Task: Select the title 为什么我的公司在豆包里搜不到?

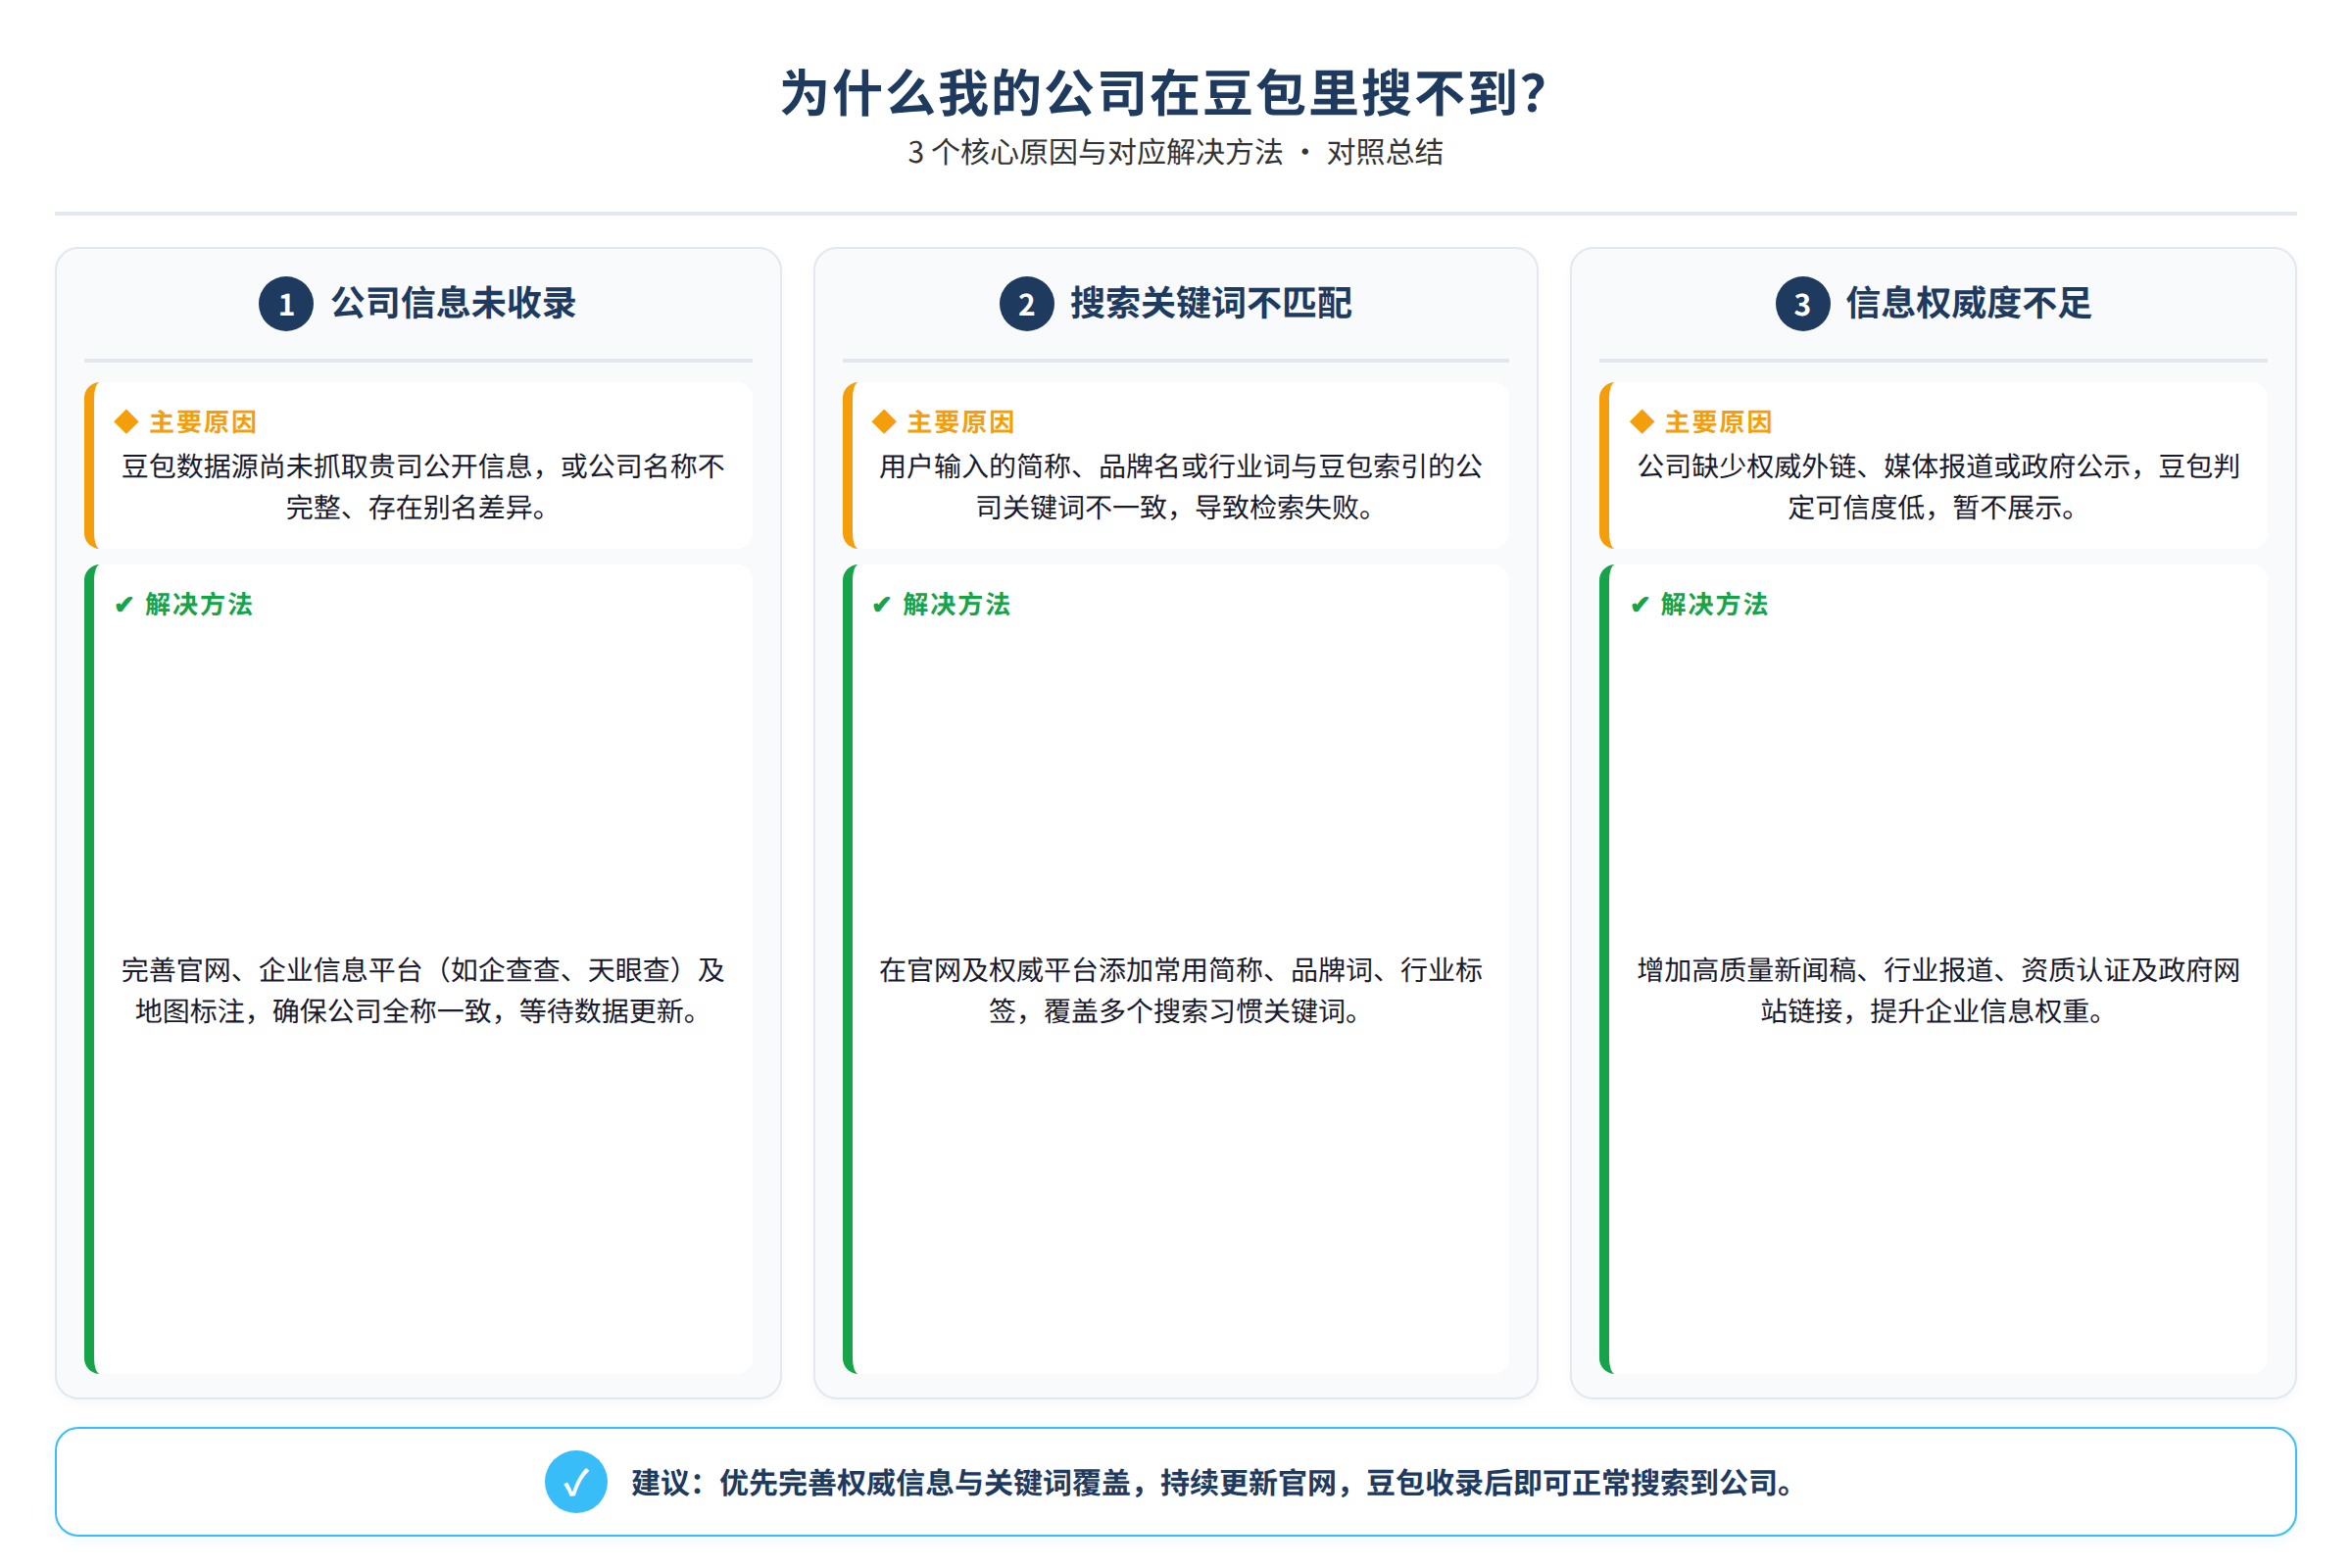Action: click(1164, 93)
